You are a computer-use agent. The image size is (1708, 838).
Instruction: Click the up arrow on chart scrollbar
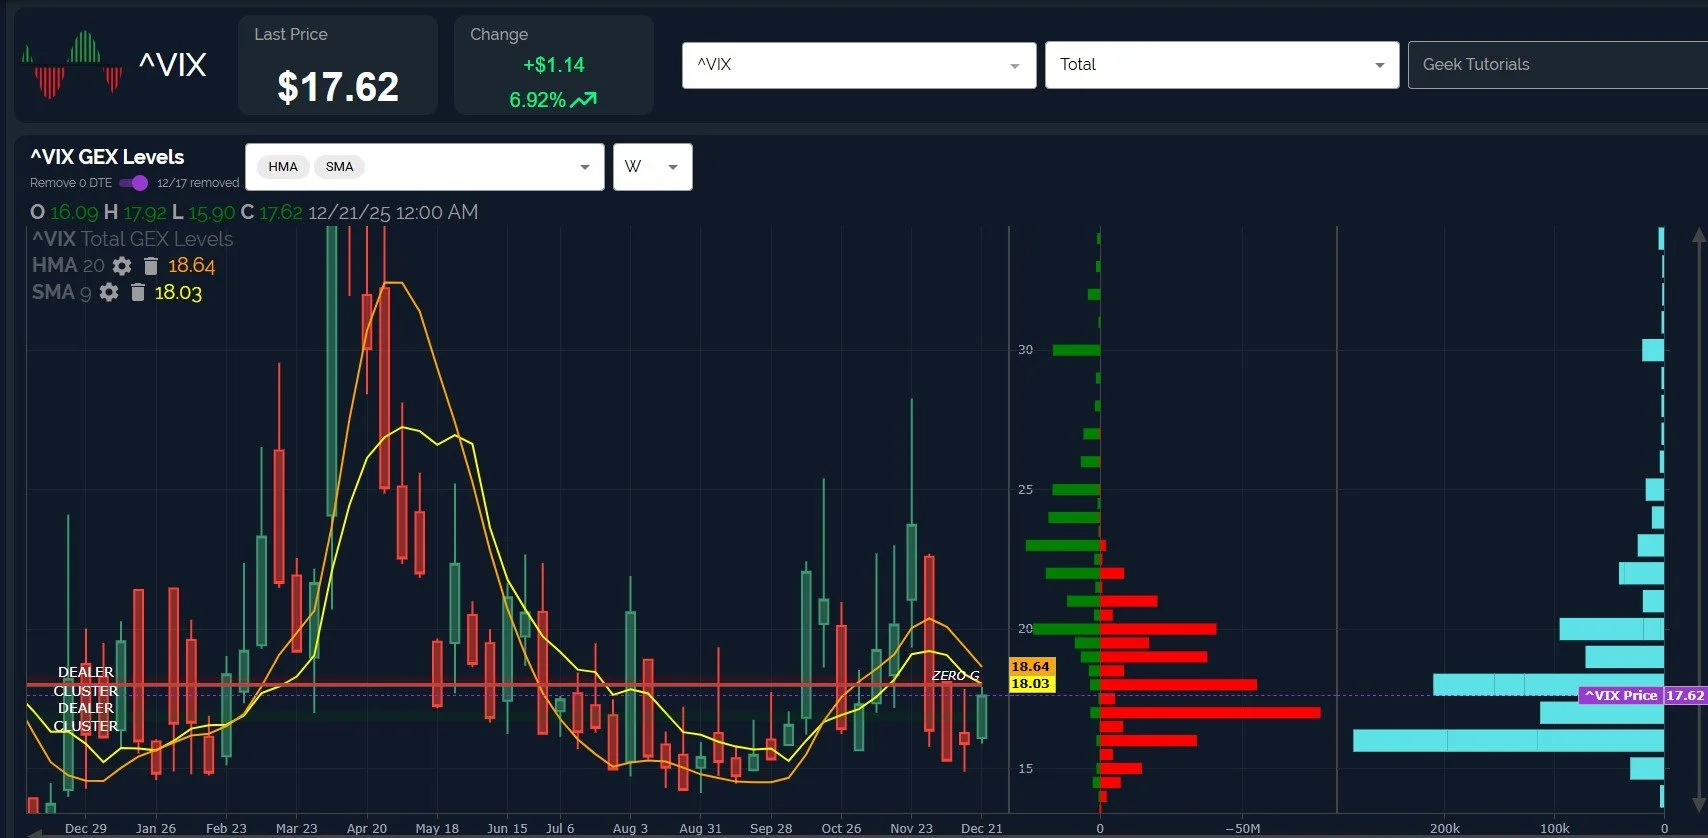pos(1698,235)
